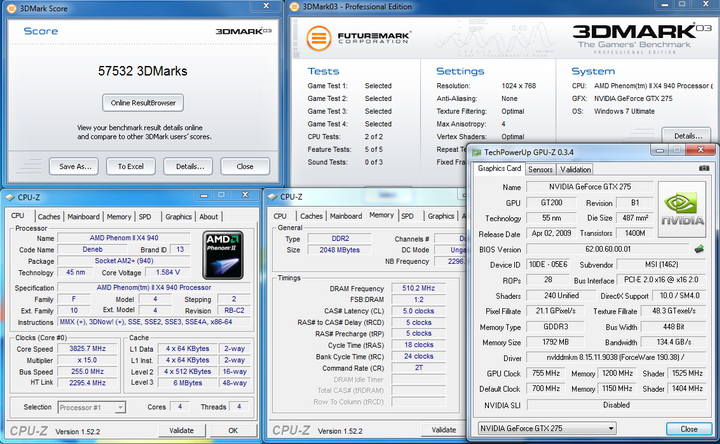Click the Core Speed value 3825.7 MHz

click(x=87, y=349)
